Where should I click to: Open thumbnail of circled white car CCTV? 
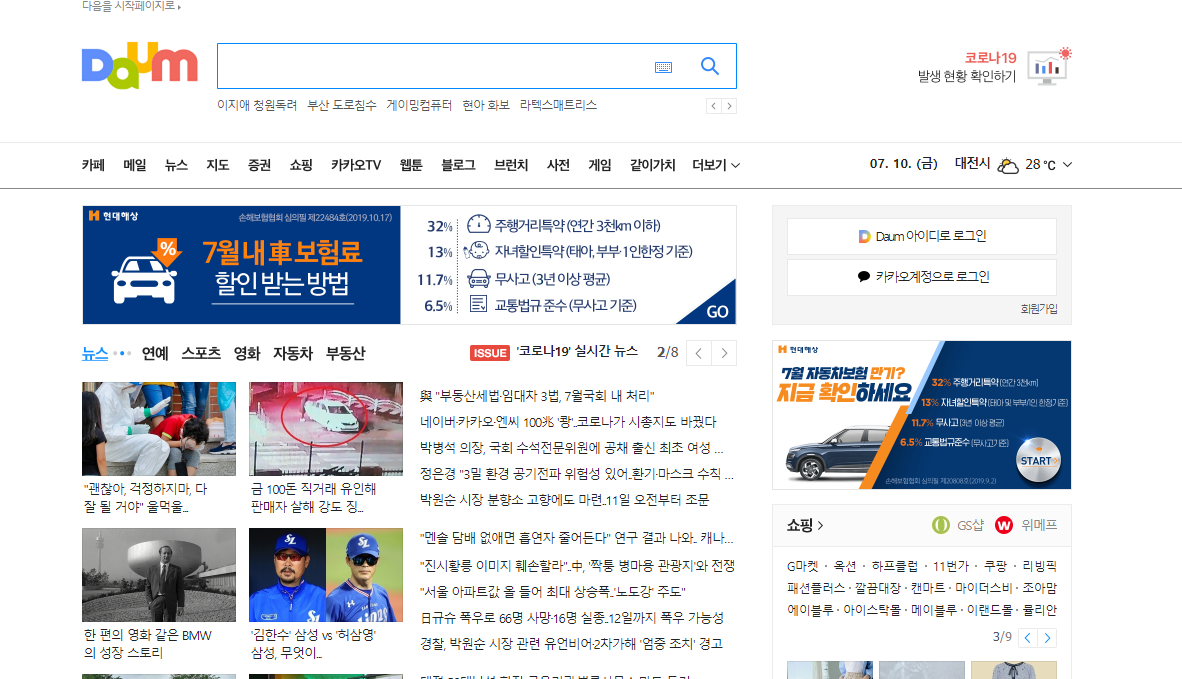[x=326, y=429]
